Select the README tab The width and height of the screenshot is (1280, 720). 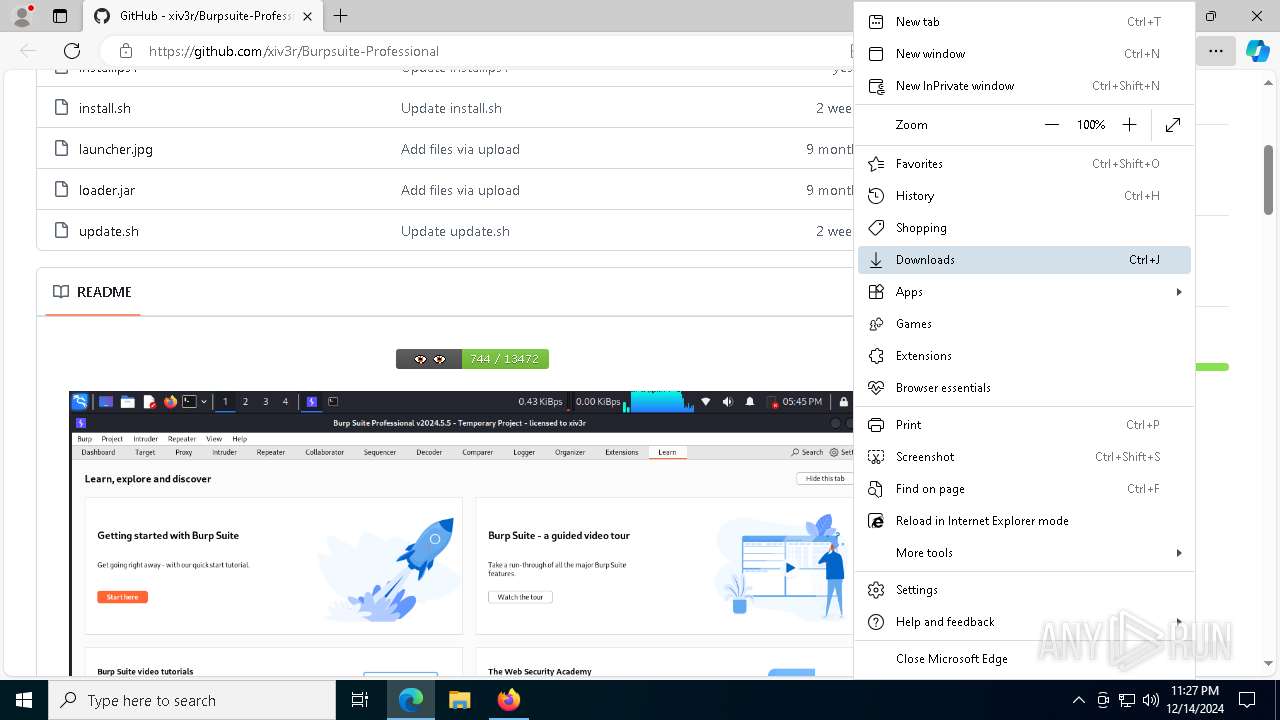(92, 292)
